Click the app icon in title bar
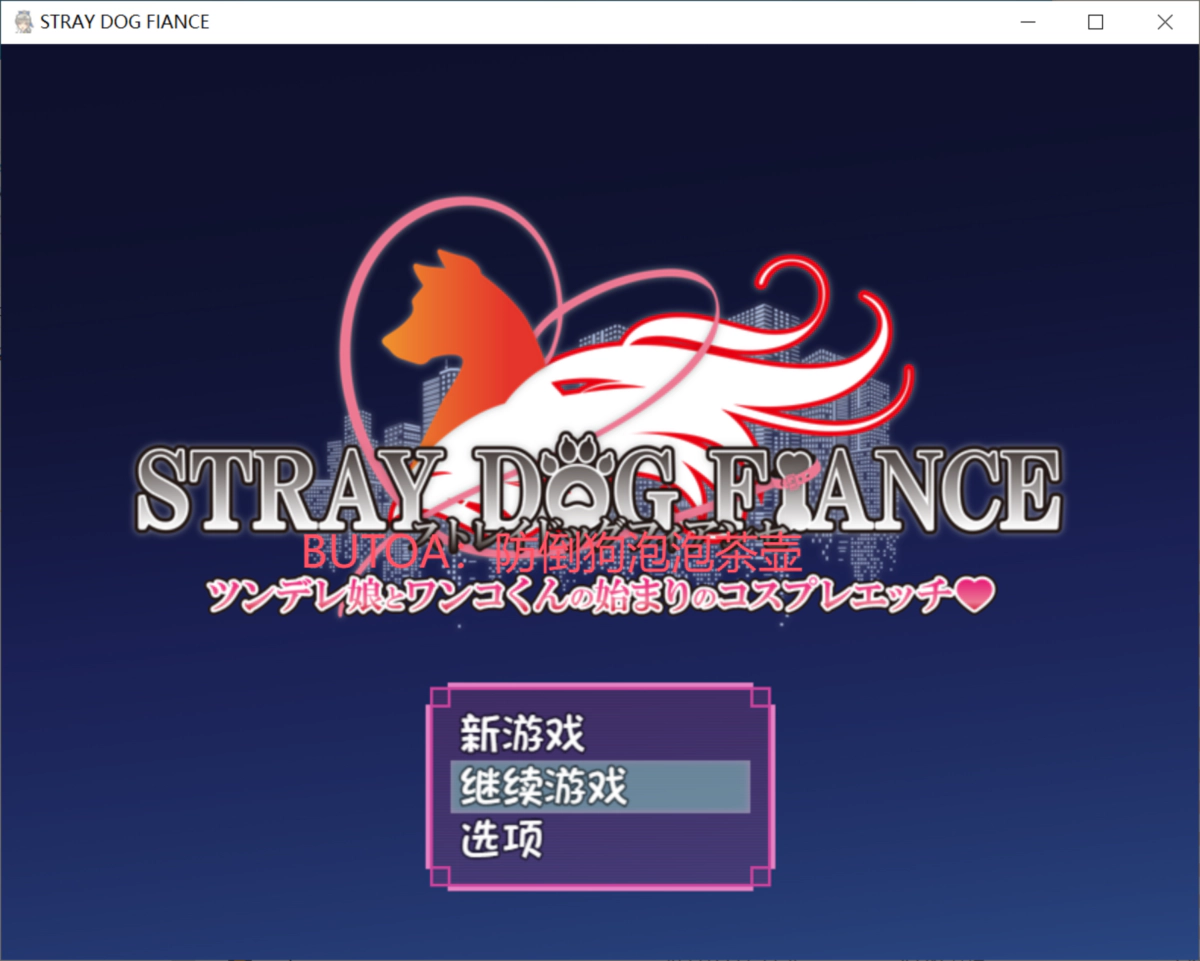The height and width of the screenshot is (961, 1200). [23, 22]
